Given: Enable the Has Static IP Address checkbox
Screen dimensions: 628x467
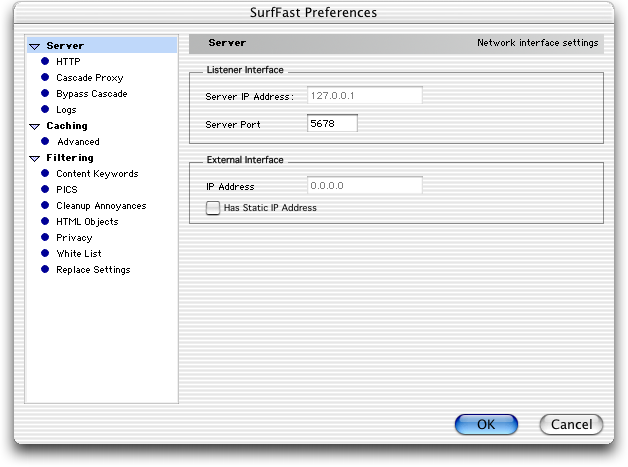Looking at the screenshot, I should [213, 208].
